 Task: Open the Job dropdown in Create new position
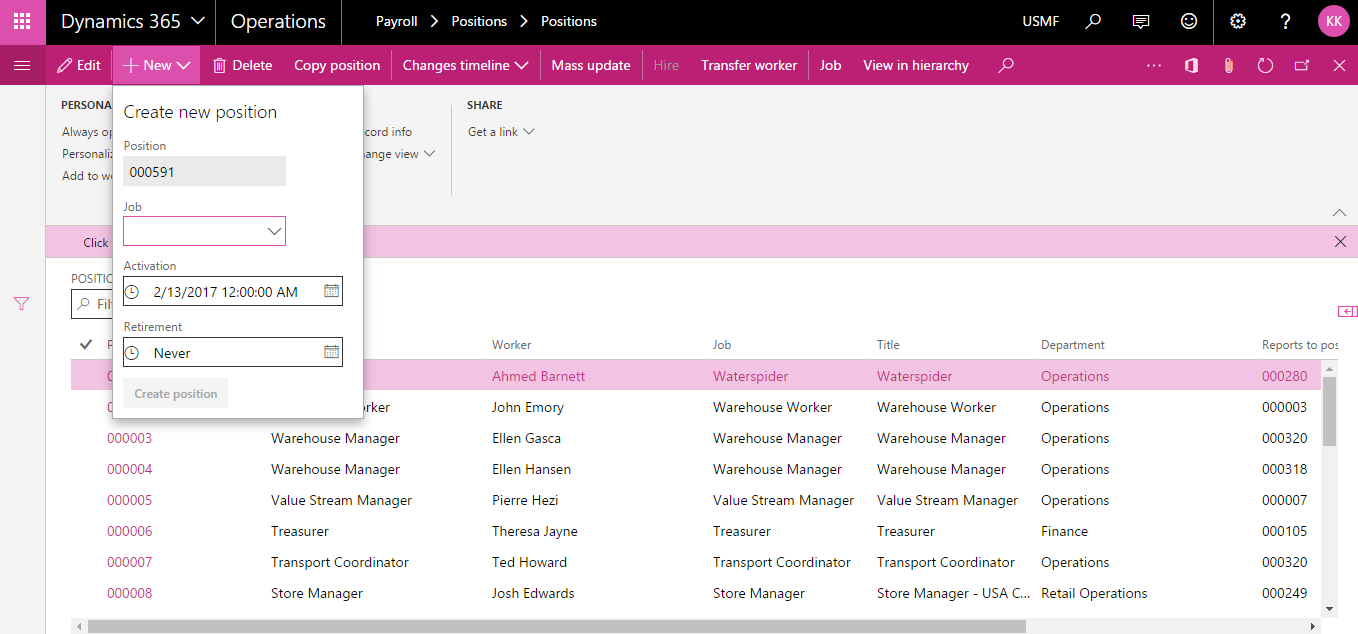[x=273, y=230]
